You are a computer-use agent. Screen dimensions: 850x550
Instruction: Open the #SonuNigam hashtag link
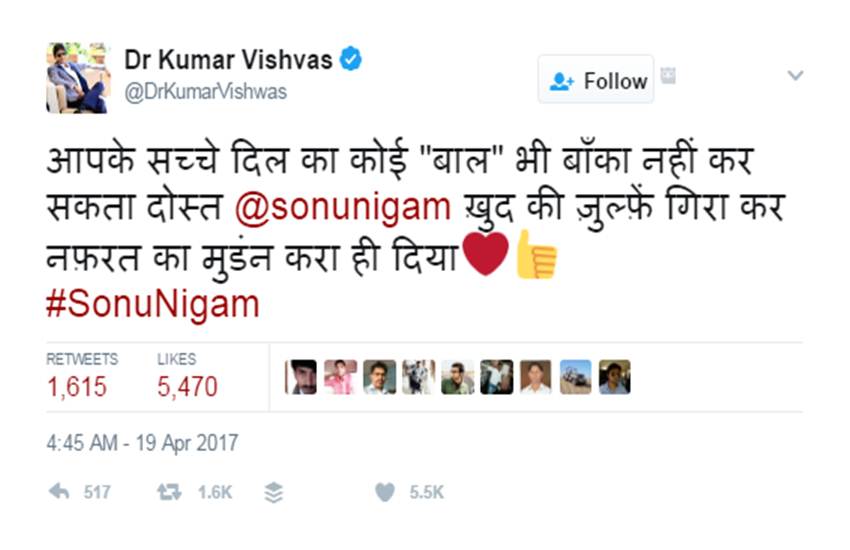(152, 304)
